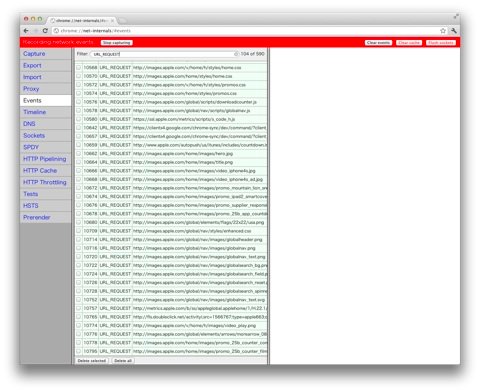This screenshot has height=392, width=480.
Task: Click the address bar URL
Action: [x=96, y=31]
